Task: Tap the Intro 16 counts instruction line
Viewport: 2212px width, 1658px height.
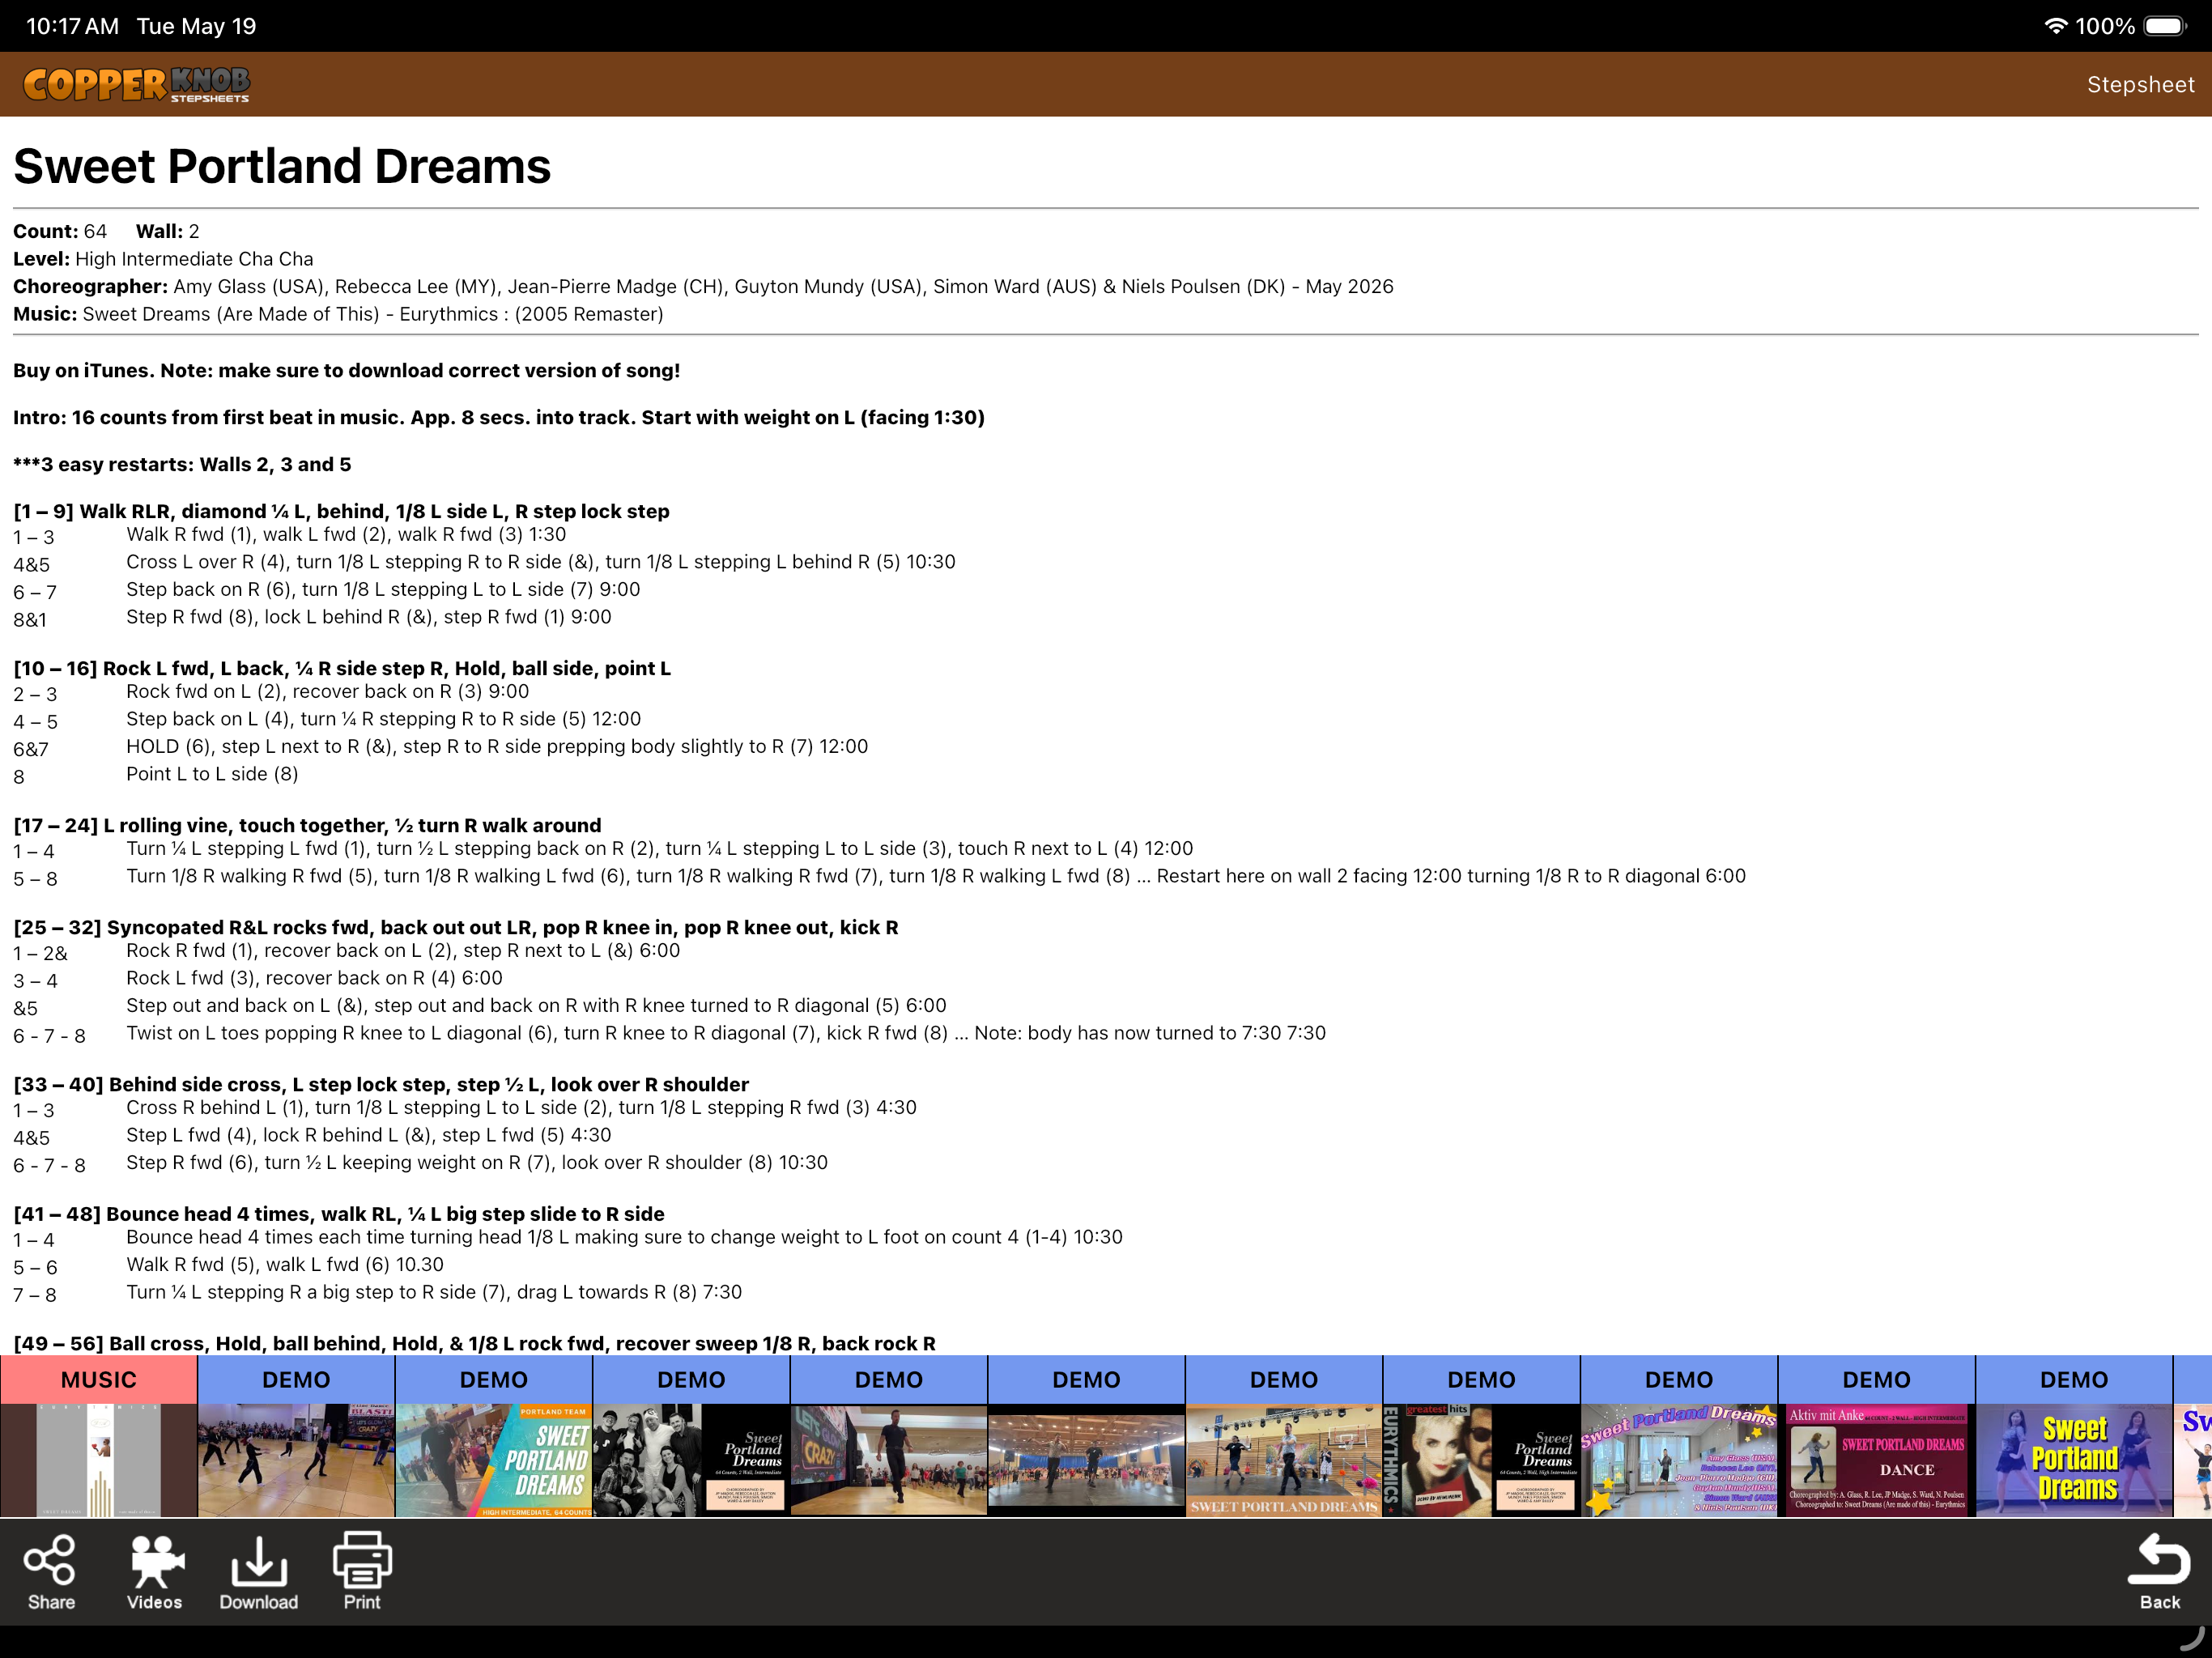Action: click(x=499, y=418)
